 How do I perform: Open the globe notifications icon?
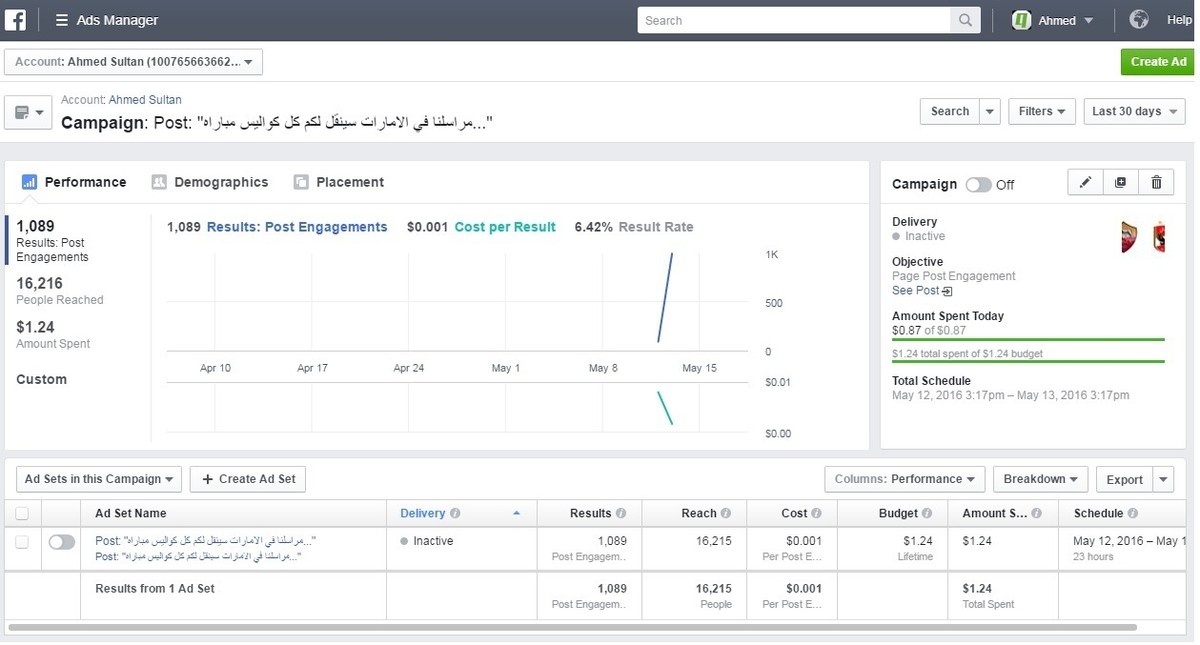pyautogui.click(x=1138, y=20)
